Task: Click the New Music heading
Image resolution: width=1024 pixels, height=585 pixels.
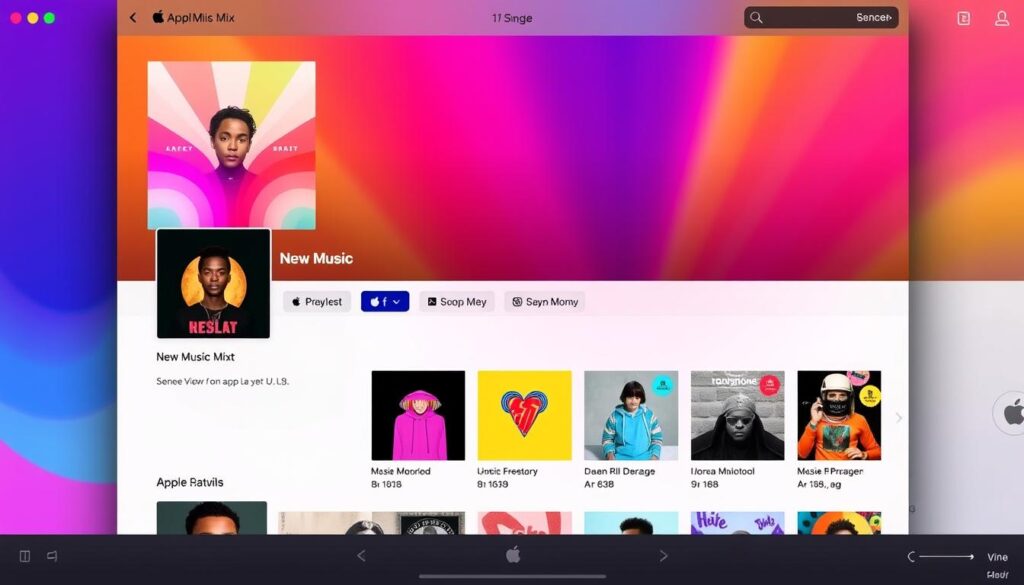Action: pyautogui.click(x=316, y=259)
